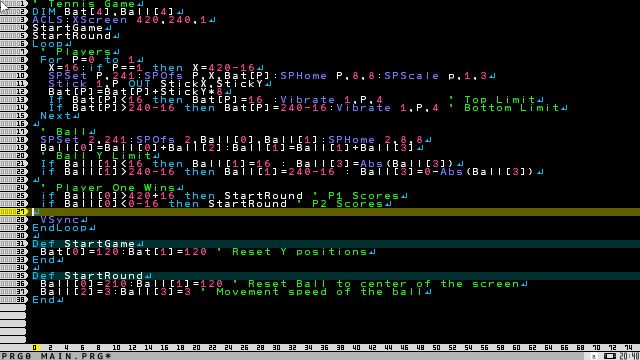
Task: Click the 20:48 clock in status bar
Action: [x=629, y=356]
